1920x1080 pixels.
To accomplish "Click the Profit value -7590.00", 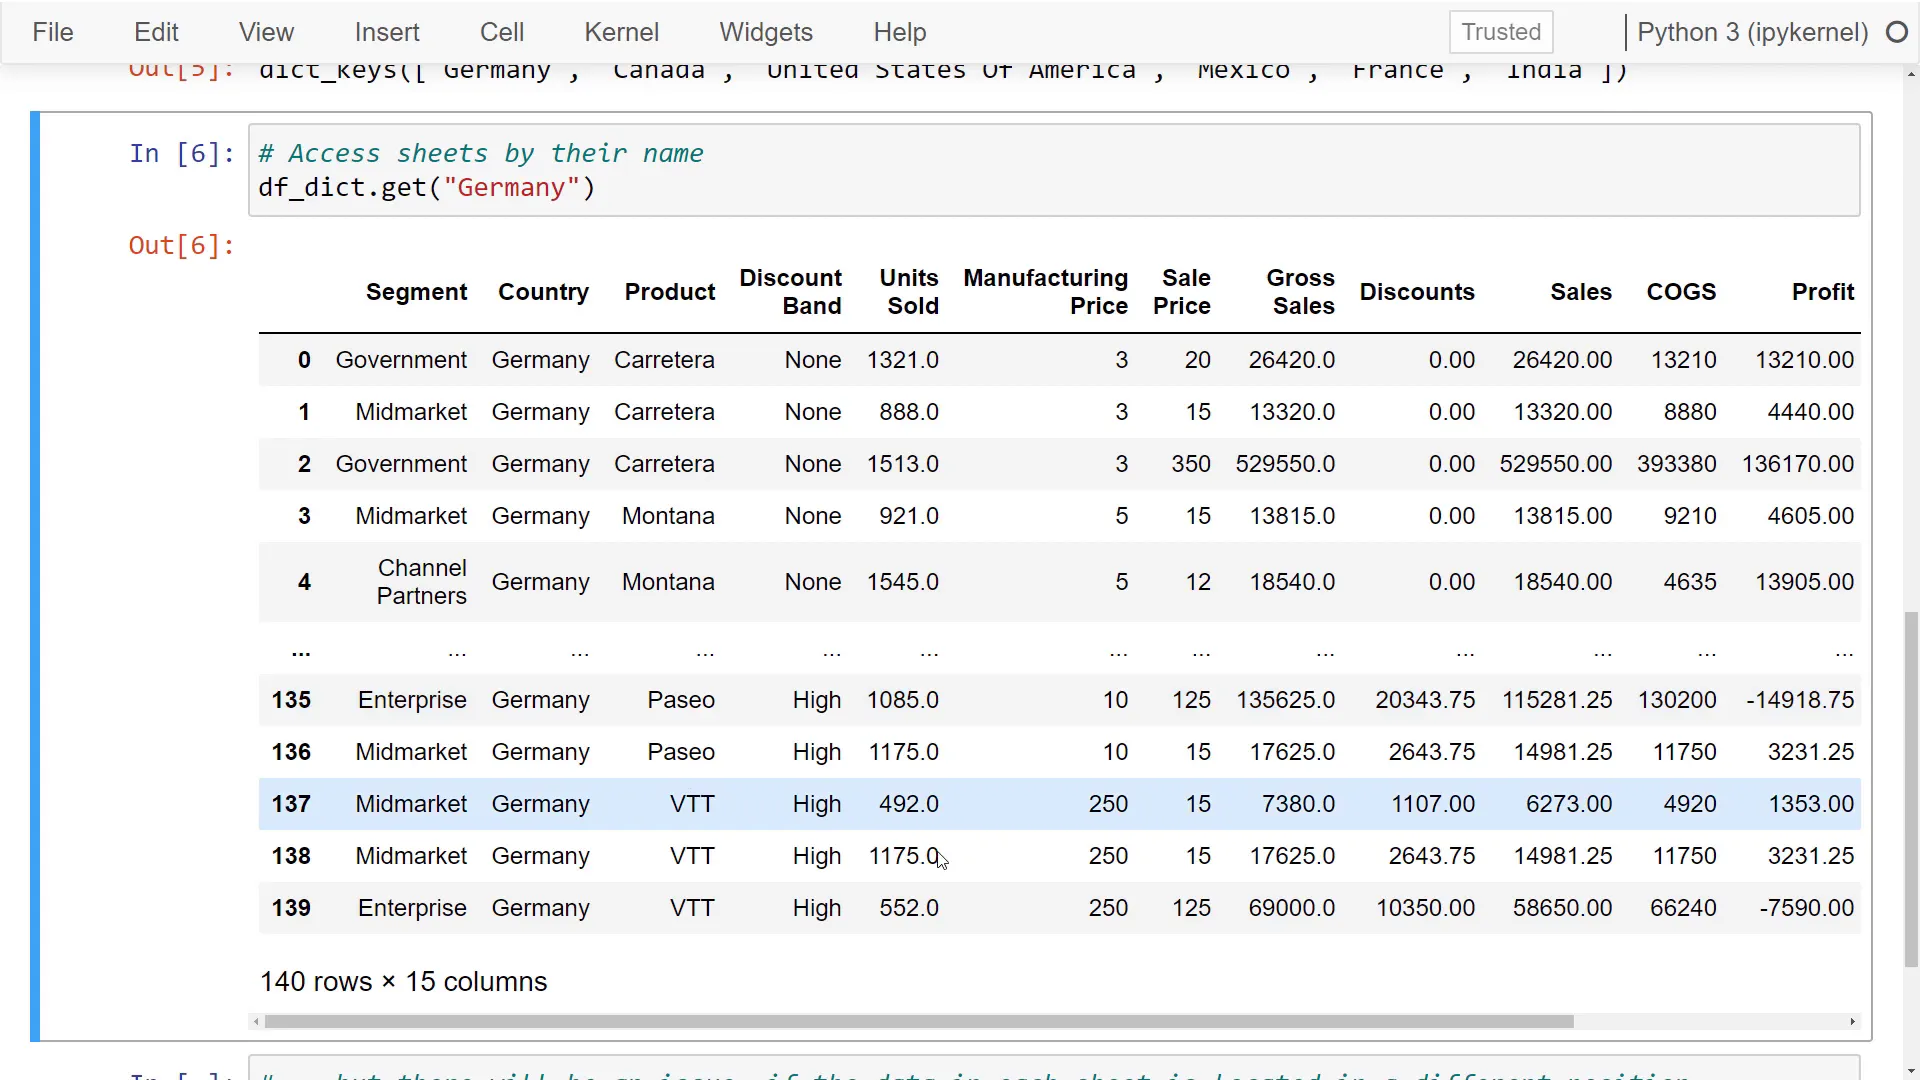I will pyautogui.click(x=1806, y=908).
